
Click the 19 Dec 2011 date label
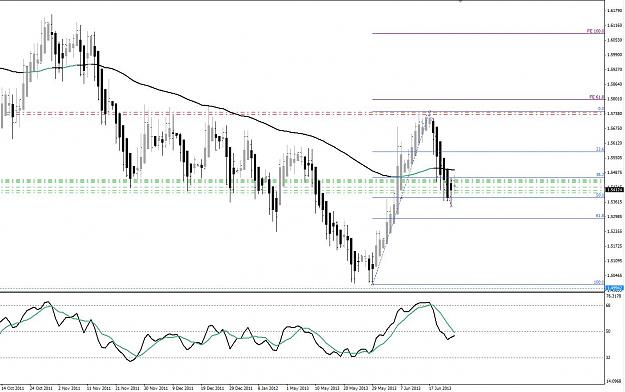[x=212, y=388]
